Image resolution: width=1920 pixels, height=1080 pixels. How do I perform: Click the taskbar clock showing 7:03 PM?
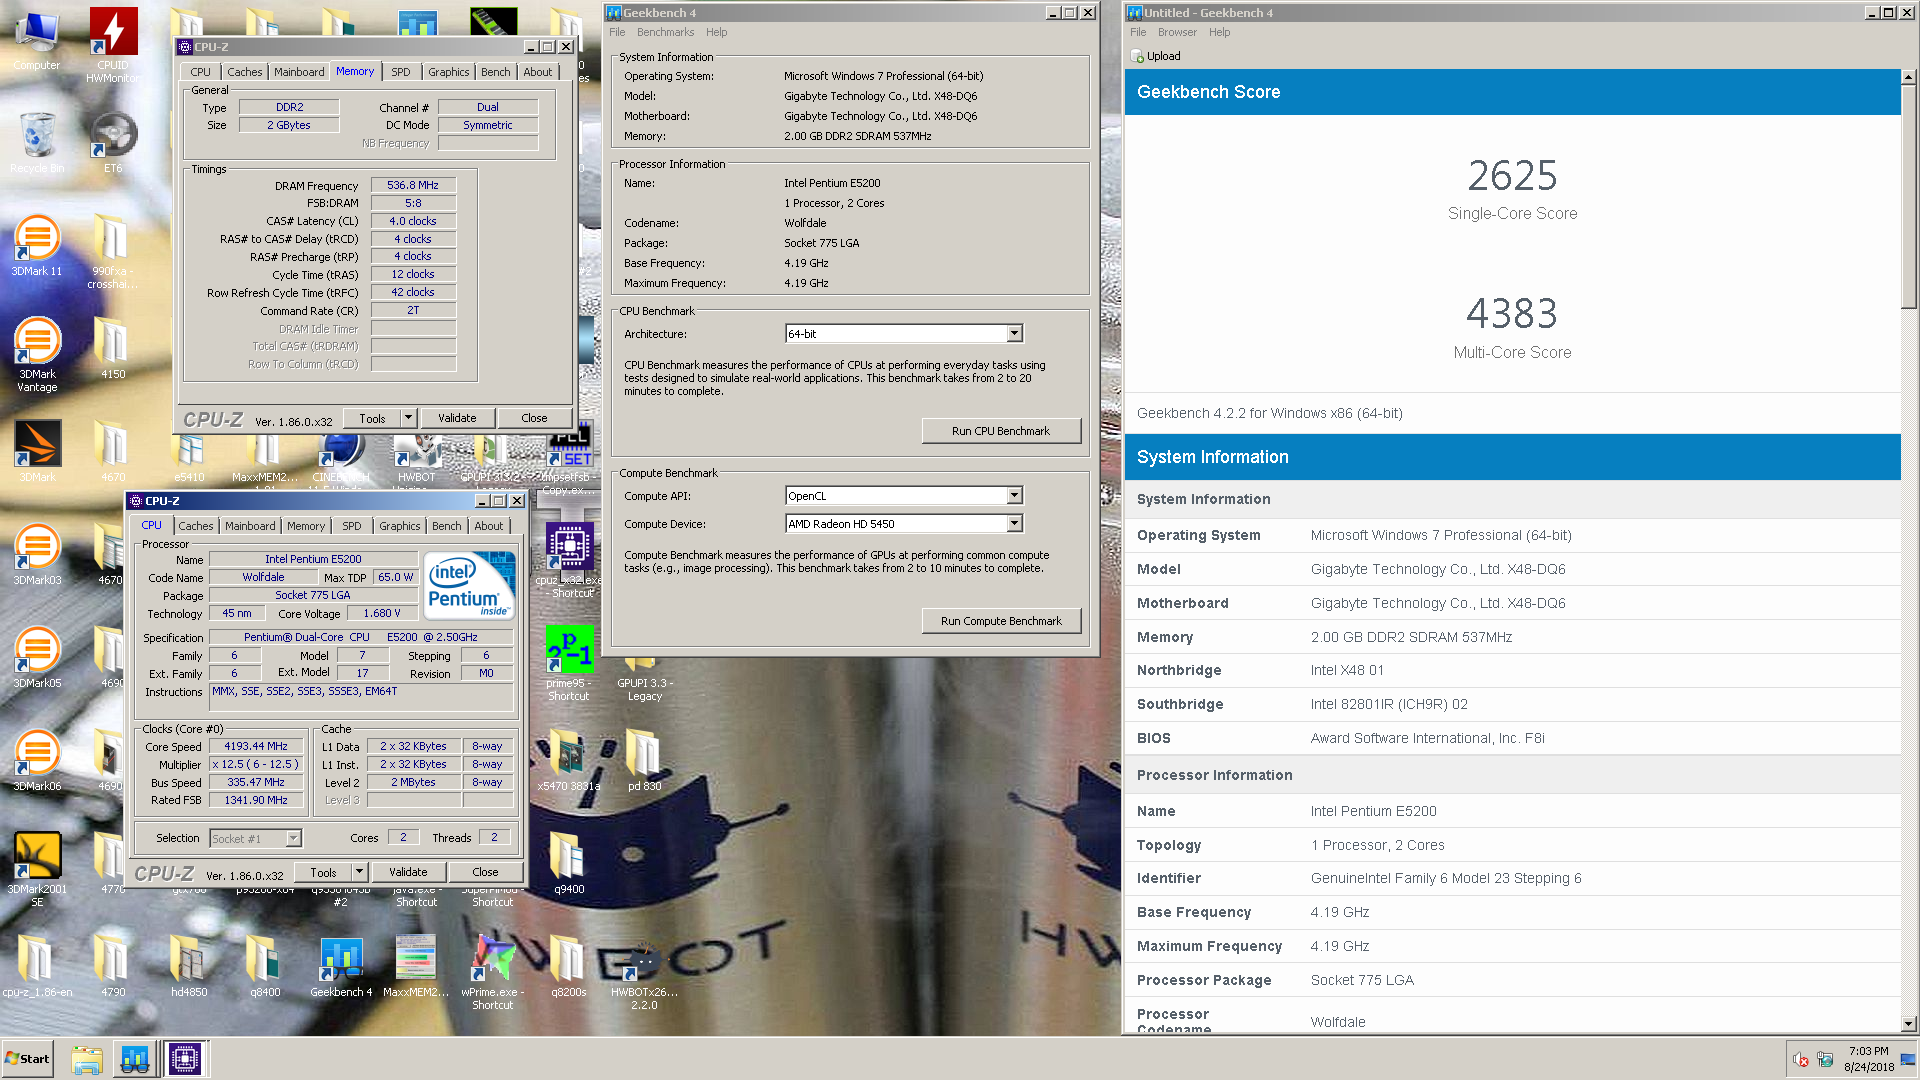point(1868,1052)
